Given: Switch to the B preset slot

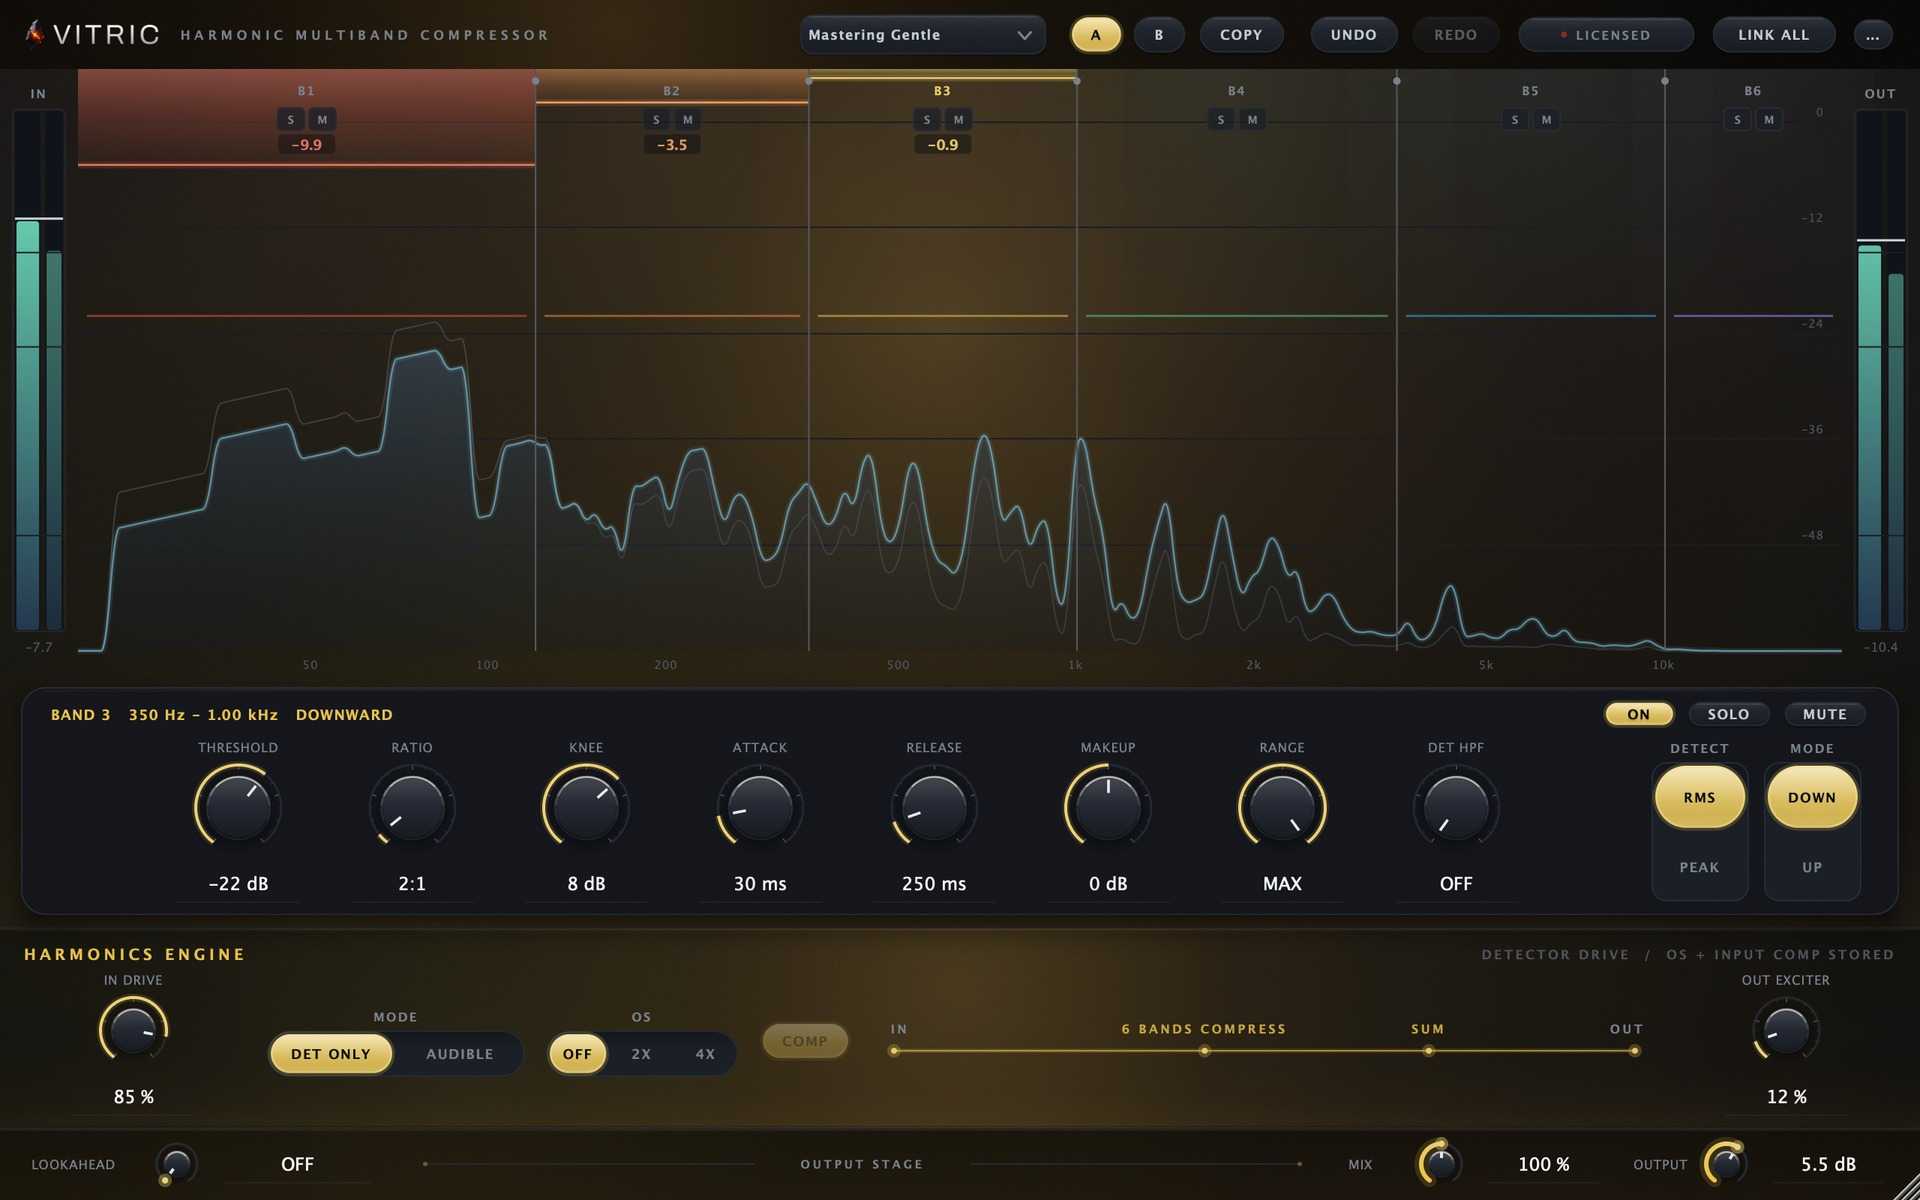Looking at the screenshot, I should (1159, 35).
